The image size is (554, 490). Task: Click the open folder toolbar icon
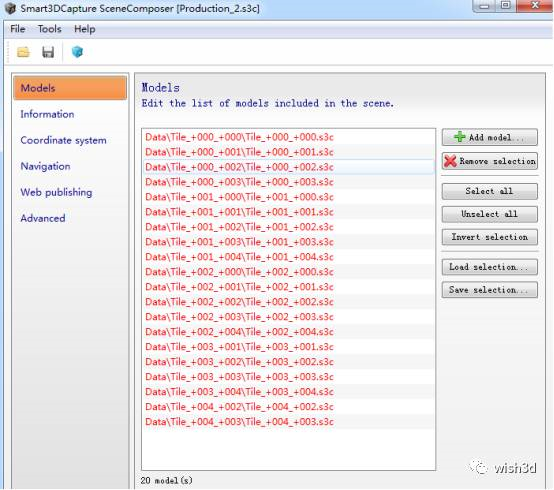23,52
